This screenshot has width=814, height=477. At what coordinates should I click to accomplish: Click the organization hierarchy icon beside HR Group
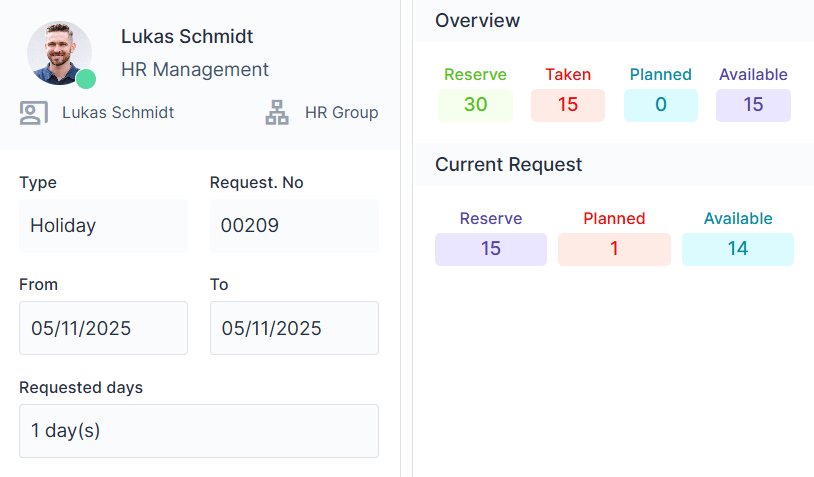coord(277,113)
